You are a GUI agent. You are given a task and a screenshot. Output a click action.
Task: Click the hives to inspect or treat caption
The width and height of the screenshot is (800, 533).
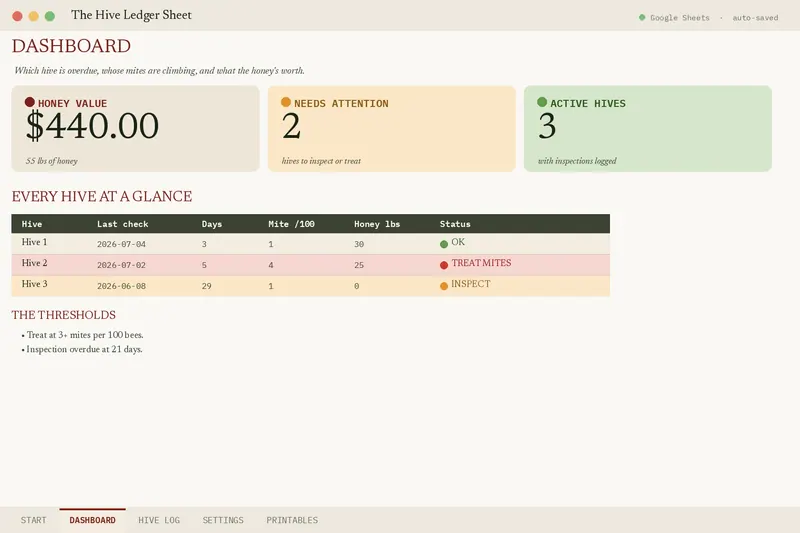(321, 161)
